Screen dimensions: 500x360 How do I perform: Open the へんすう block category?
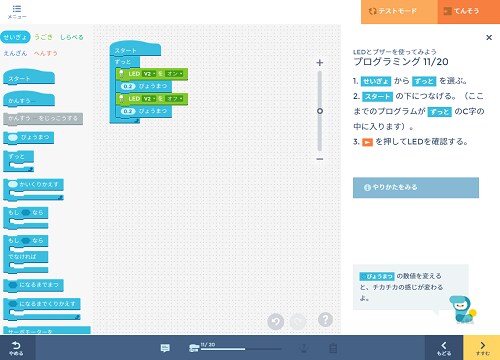(45, 53)
